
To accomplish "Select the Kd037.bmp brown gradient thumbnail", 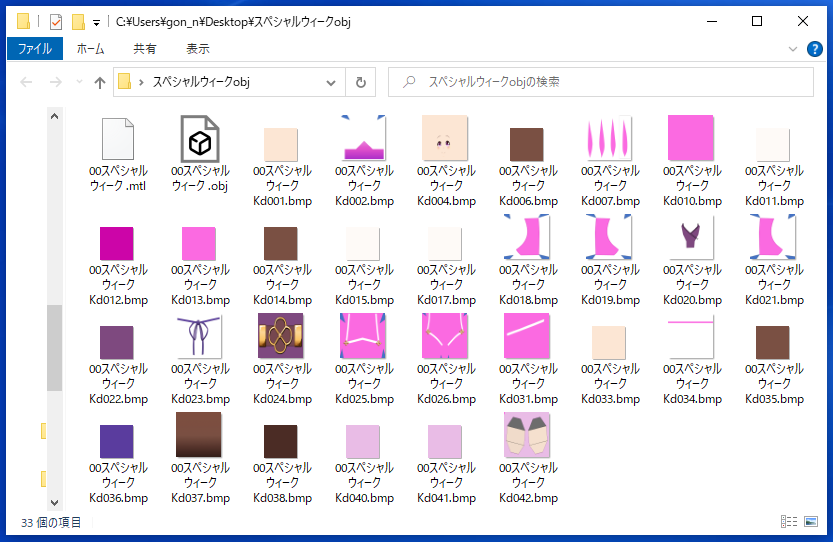I will [199, 435].
